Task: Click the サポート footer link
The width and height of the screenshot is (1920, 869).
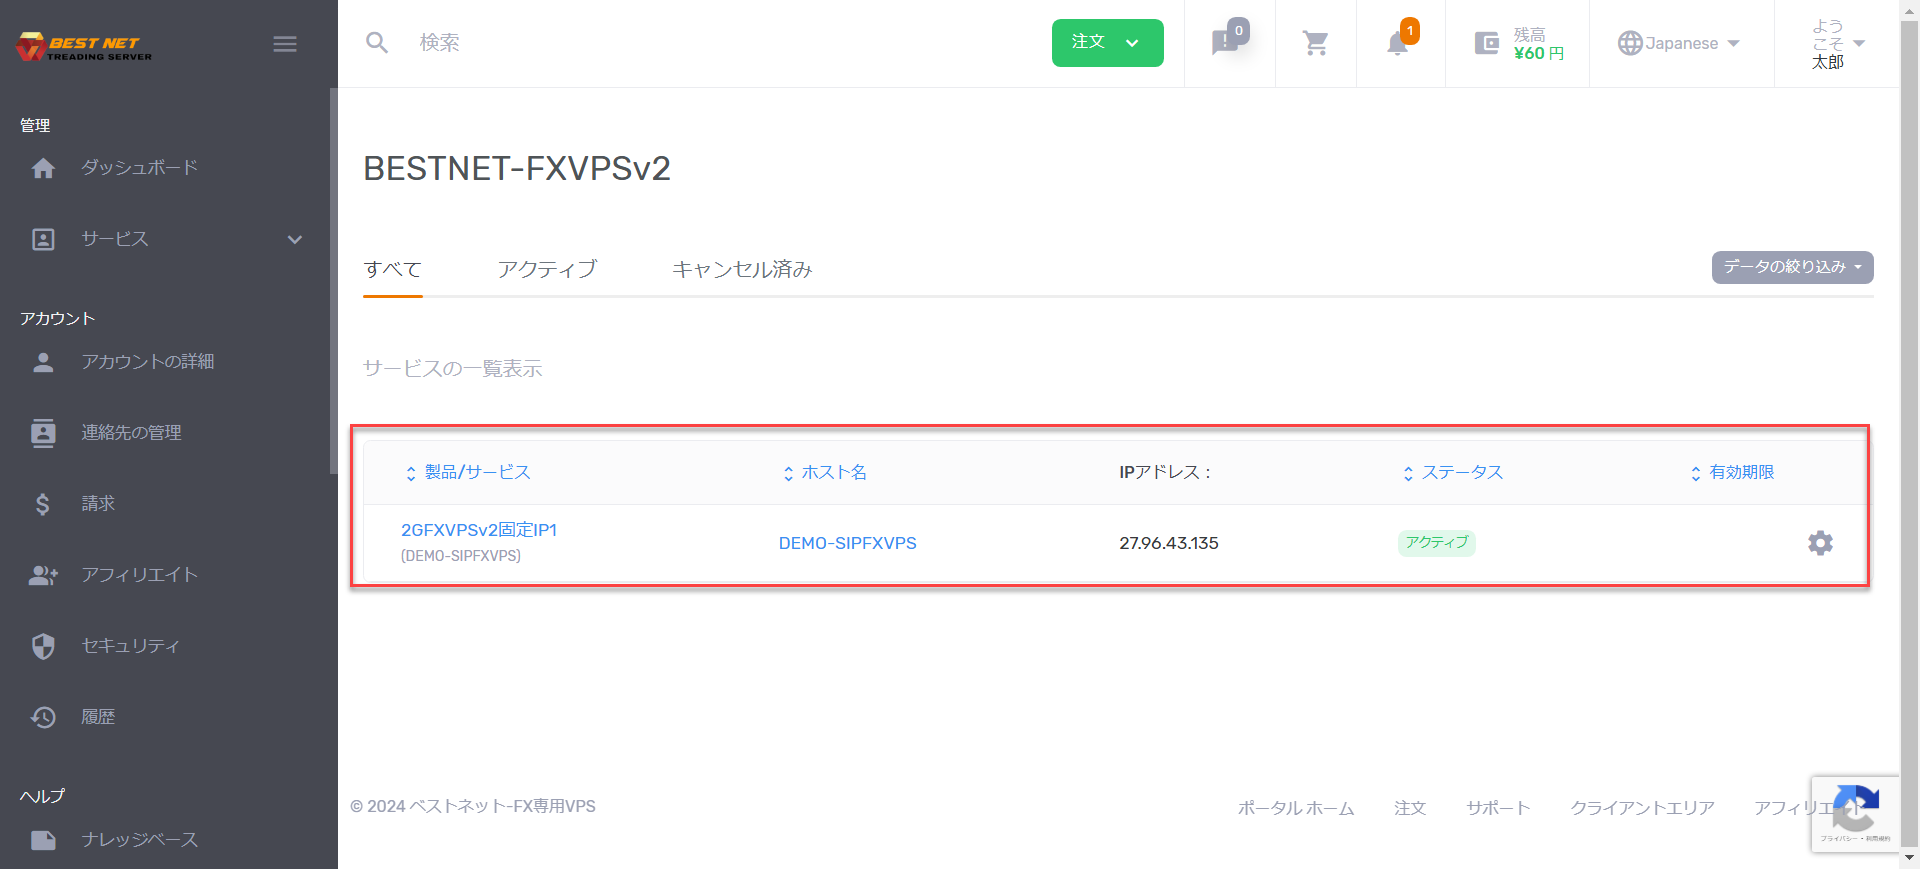Action: (x=1498, y=808)
